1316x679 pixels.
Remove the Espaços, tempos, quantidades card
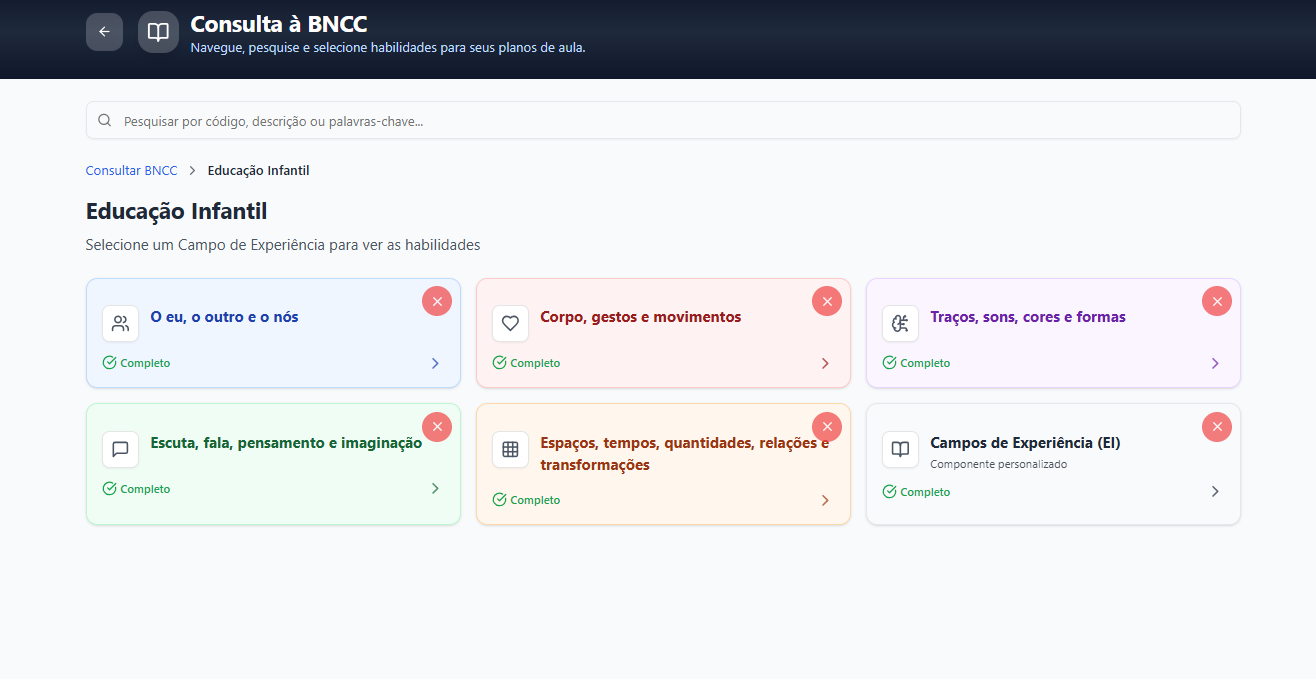point(827,427)
